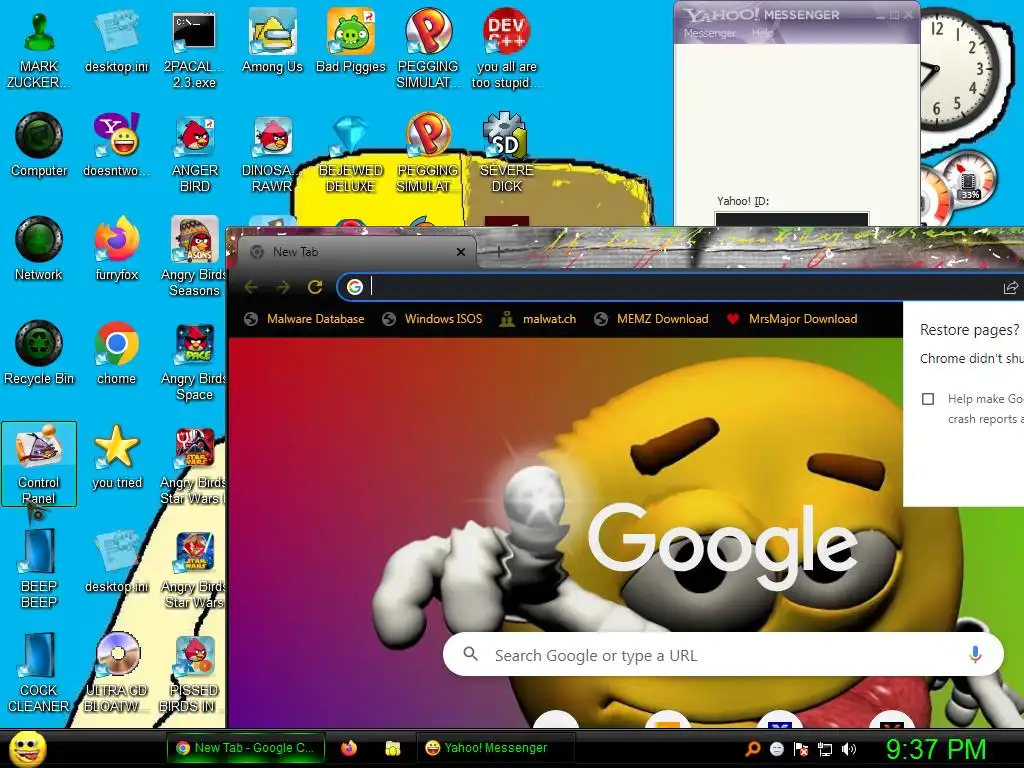The height and width of the screenshot is (768, 1024).
Task: Select the Recycle Bin icon
Action: coord(39,354)
